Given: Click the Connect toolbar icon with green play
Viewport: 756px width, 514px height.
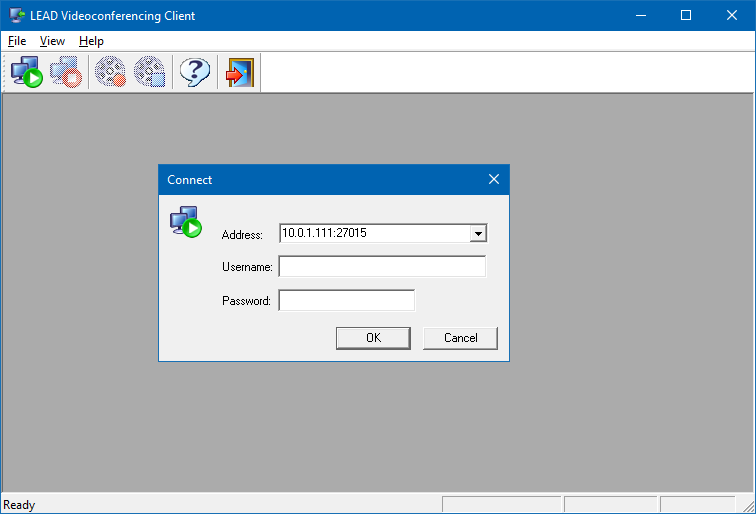Looking at the screenshot, I should click(x=27, y=72).
